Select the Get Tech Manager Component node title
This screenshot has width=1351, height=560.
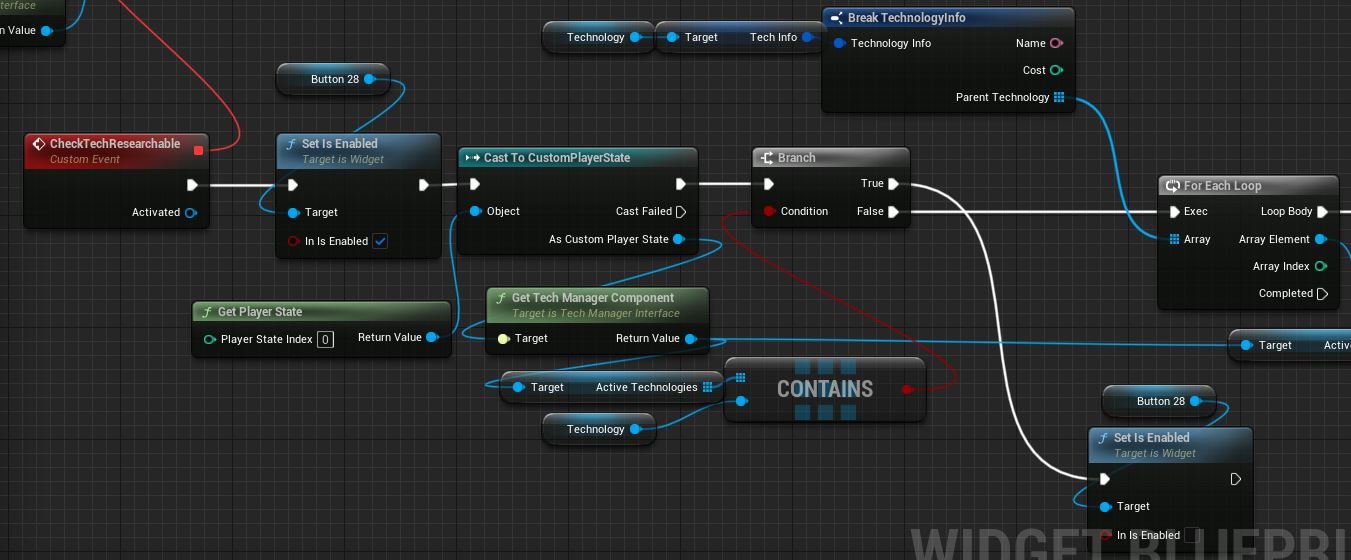[x=592, y=298]
